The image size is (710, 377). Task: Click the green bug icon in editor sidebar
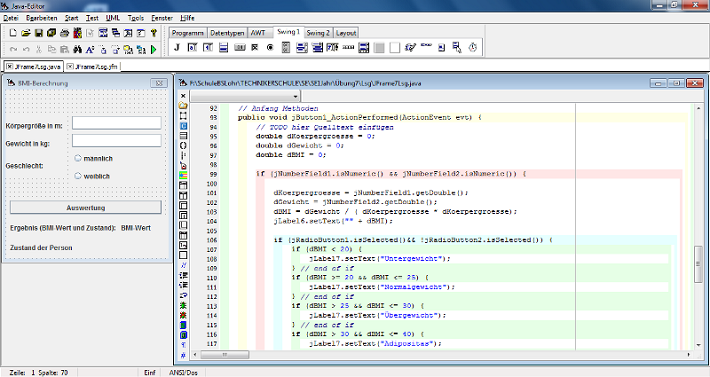[x=183, y=305]
